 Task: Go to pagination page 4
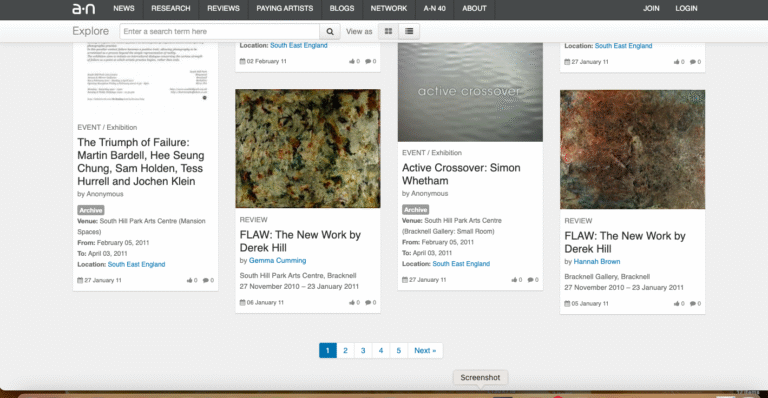coord(381,351)
